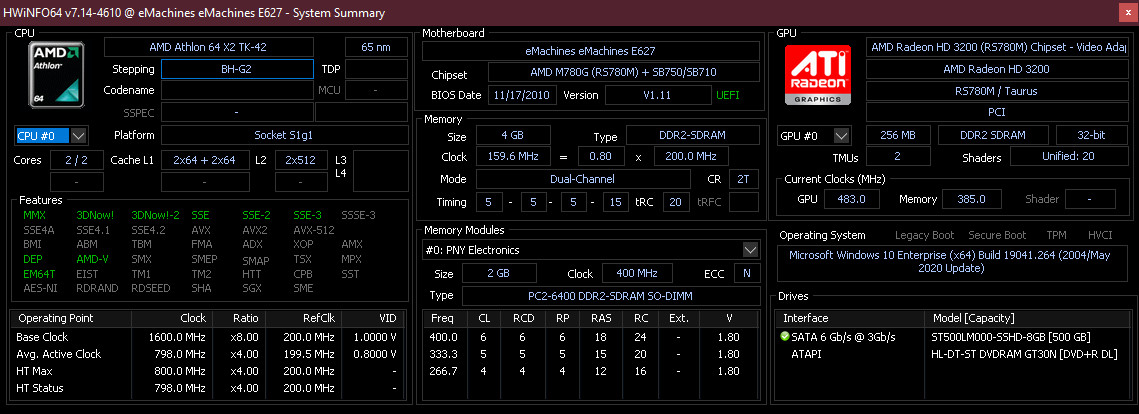Click the module size 2 GB value
1139x414 pixels.
(x=500, y=273)
